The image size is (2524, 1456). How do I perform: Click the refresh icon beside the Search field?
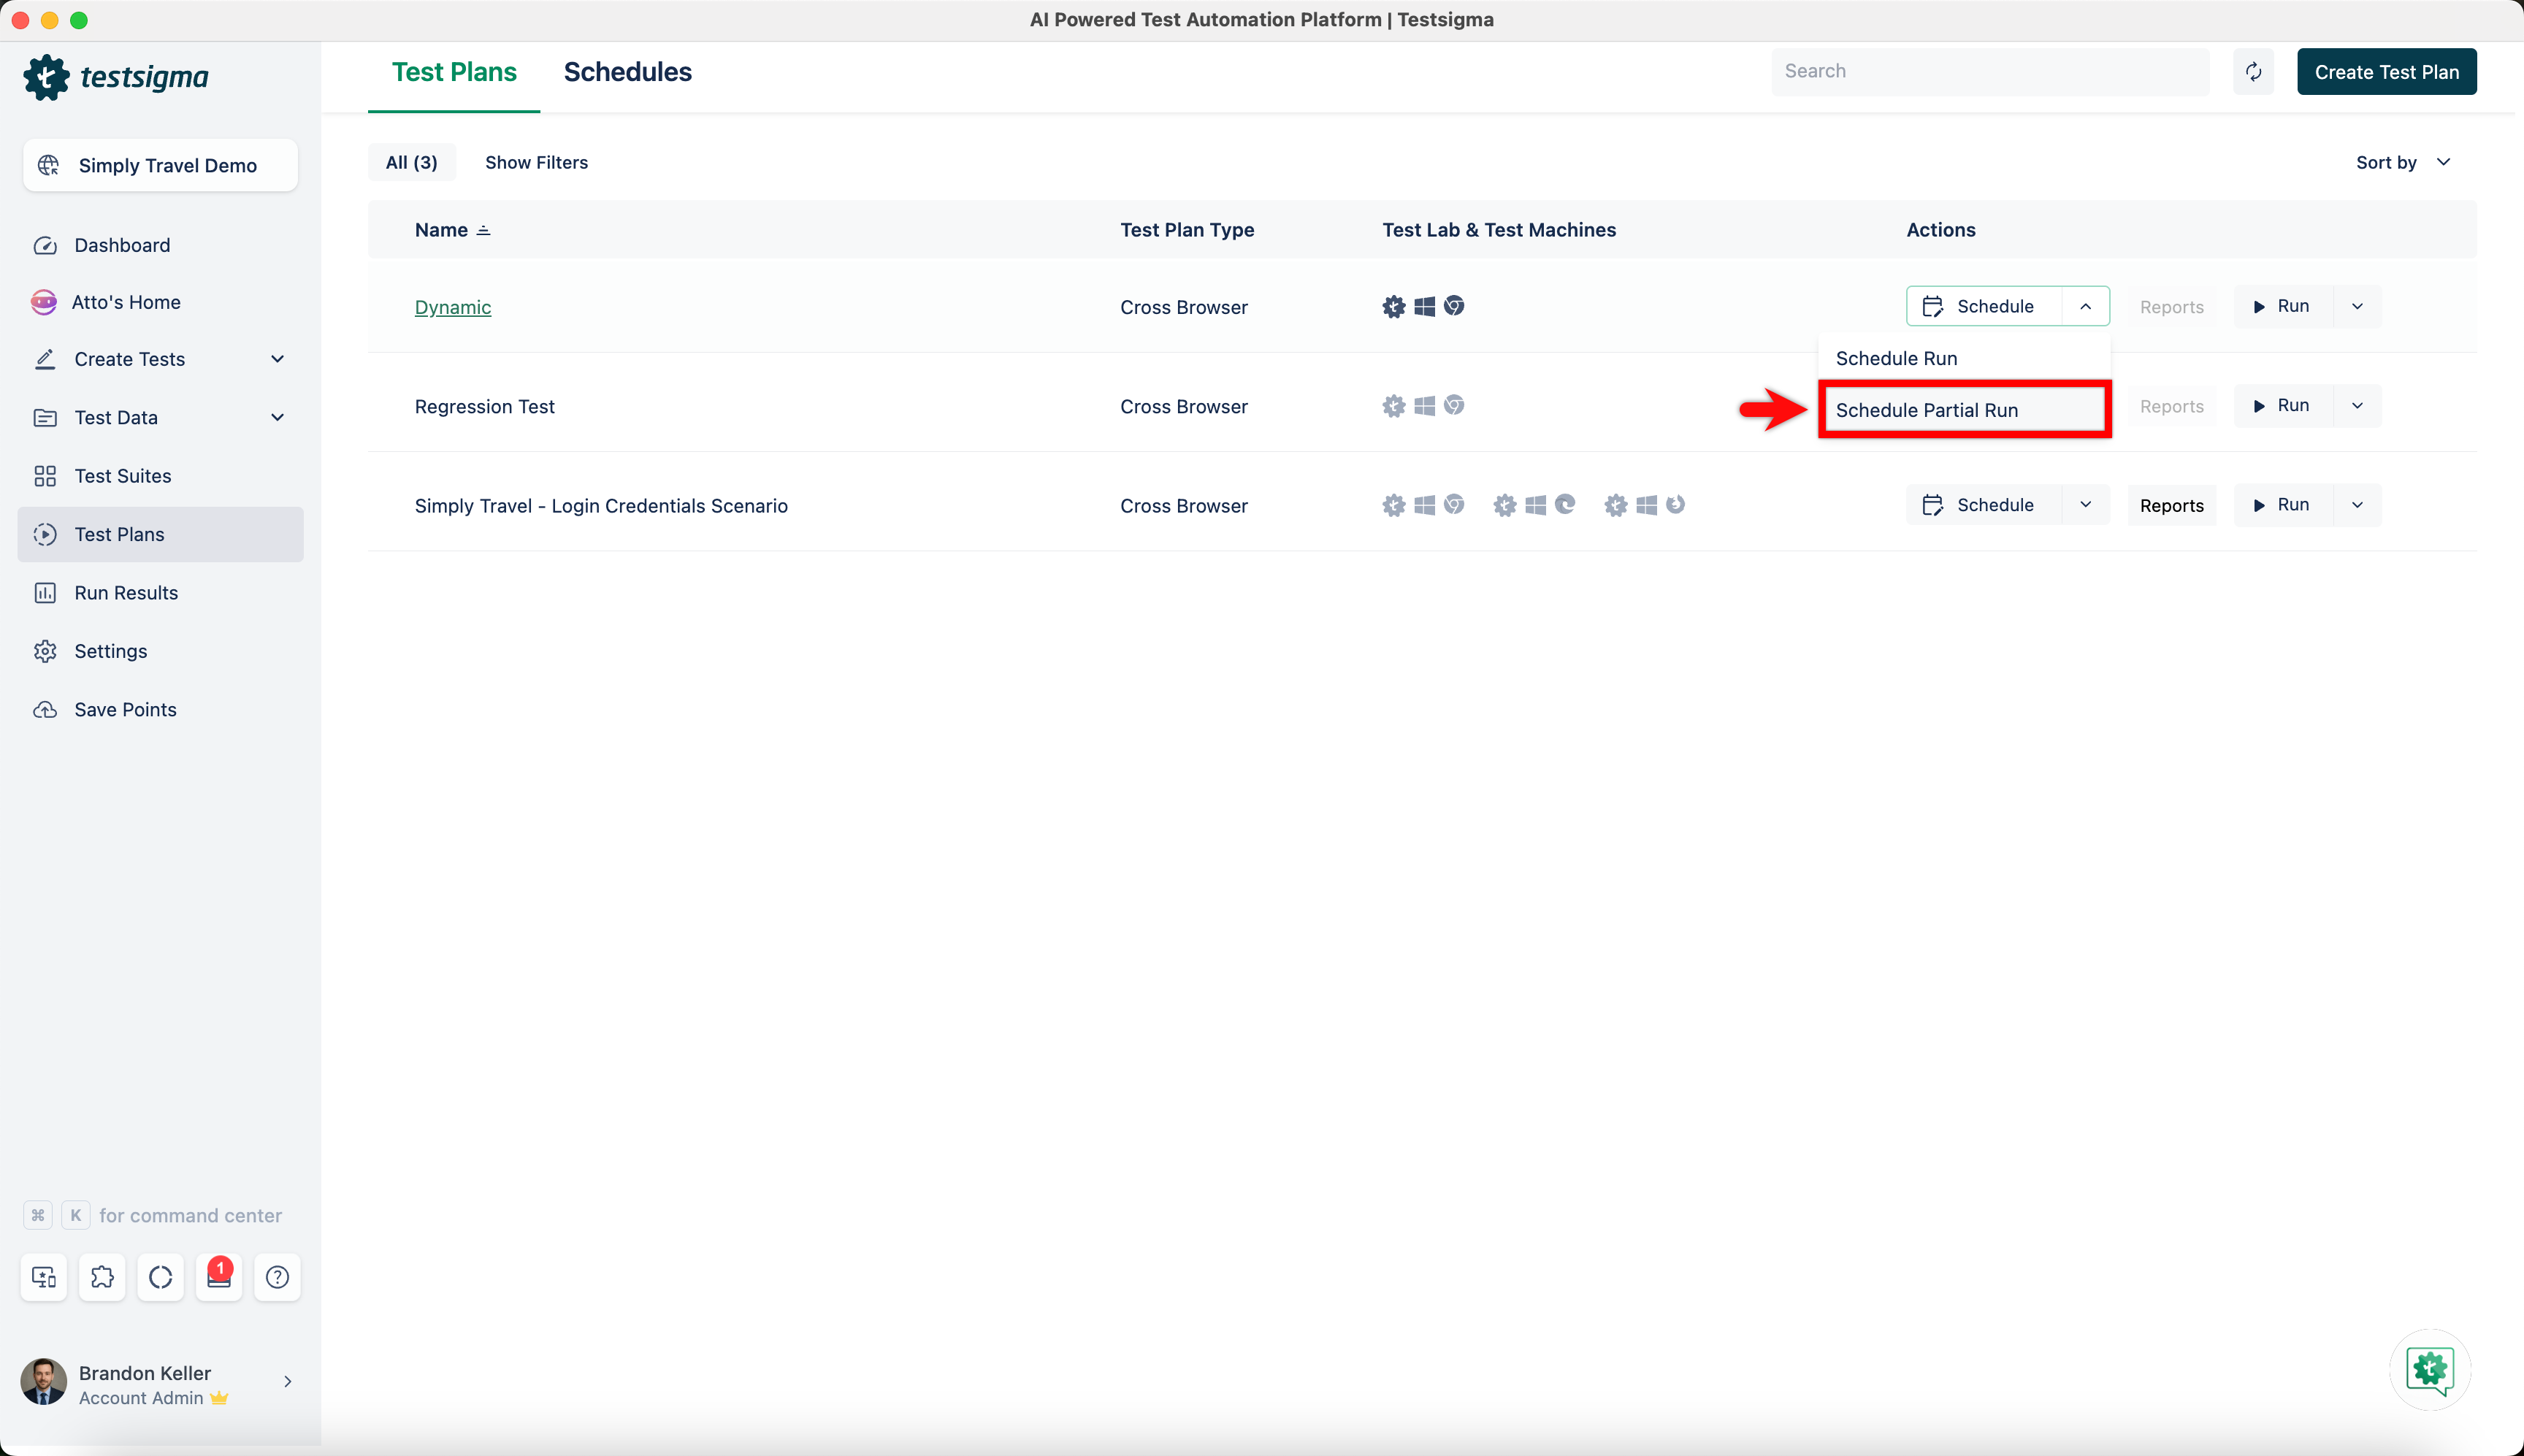(2253, 72)
